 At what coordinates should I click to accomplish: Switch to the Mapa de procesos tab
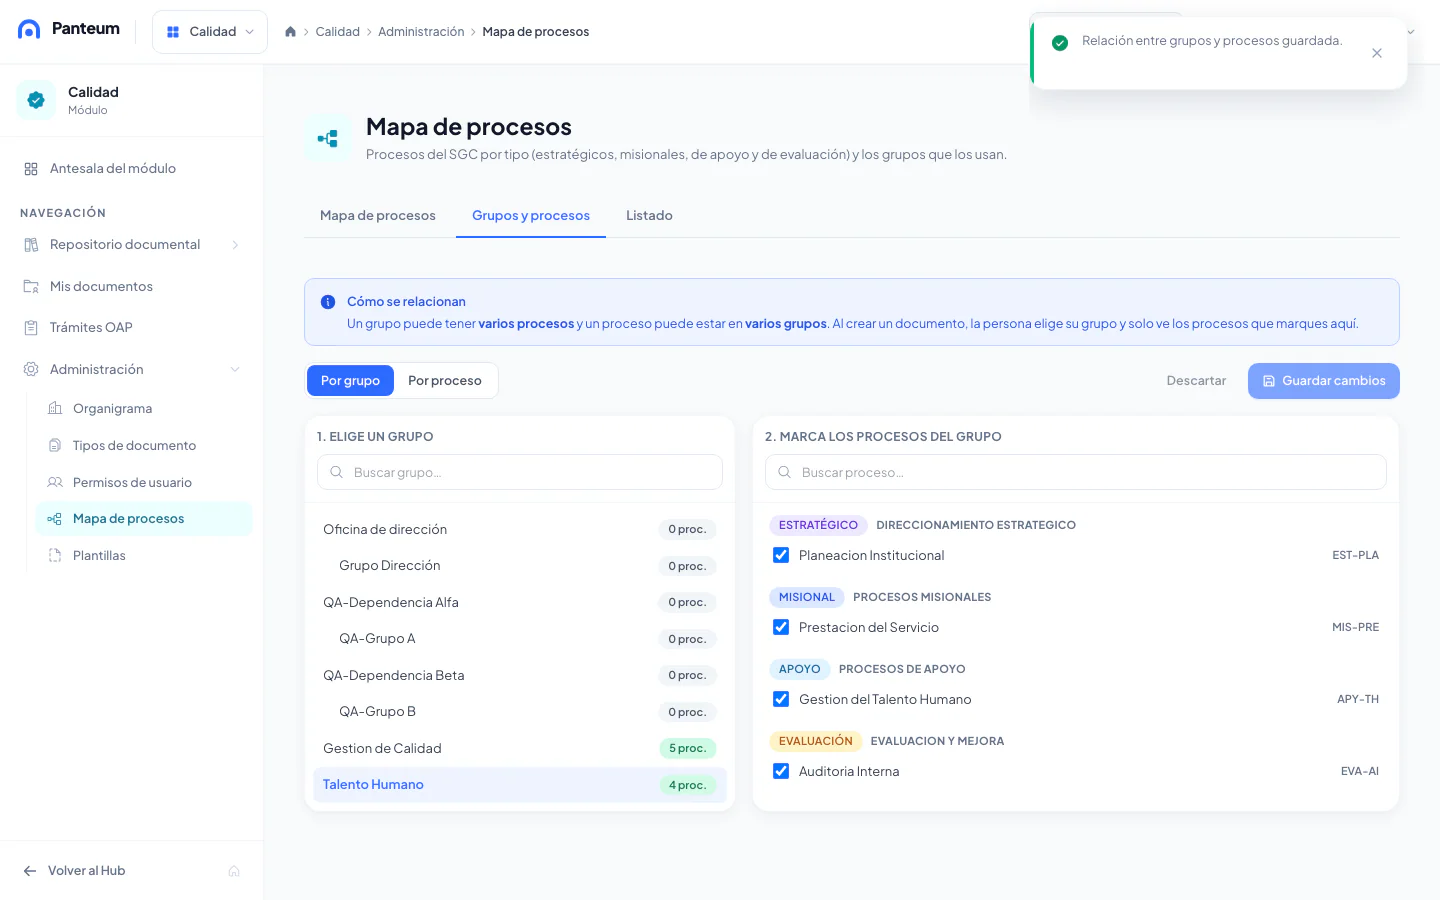click(x=378, y=216)
